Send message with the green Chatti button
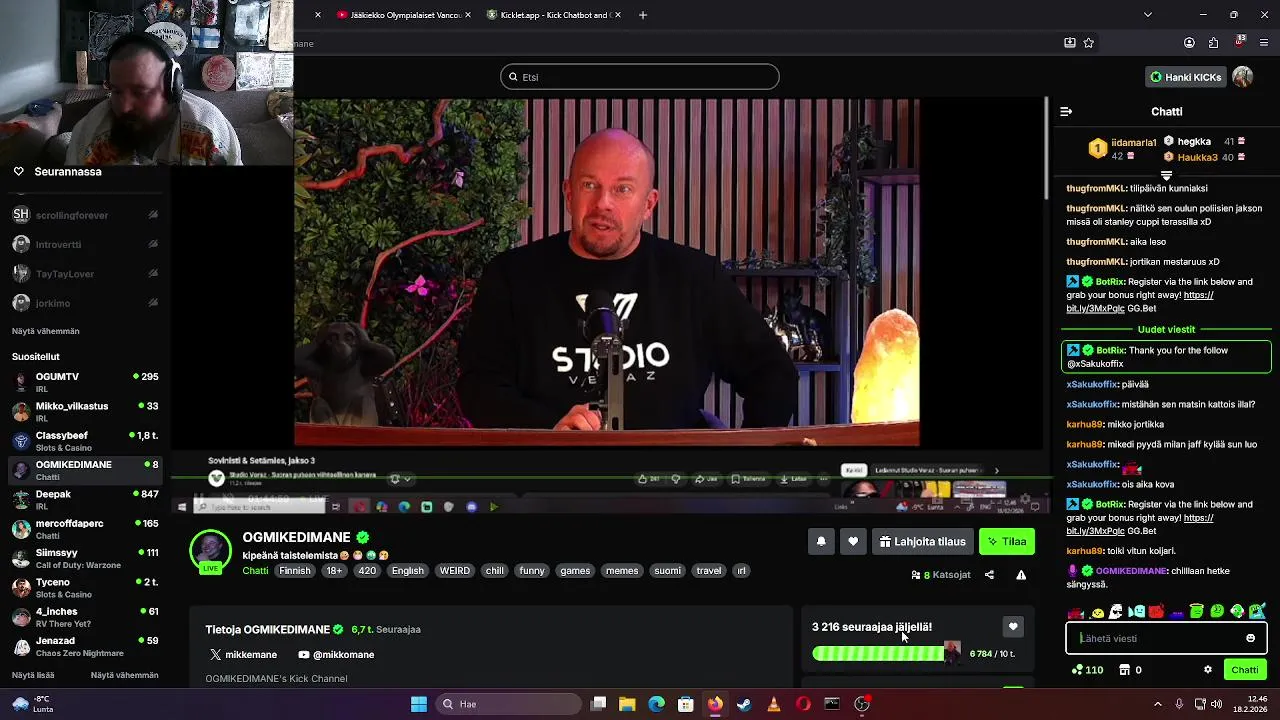The height and width of the screenshot is (720, 1280). 1245,670
